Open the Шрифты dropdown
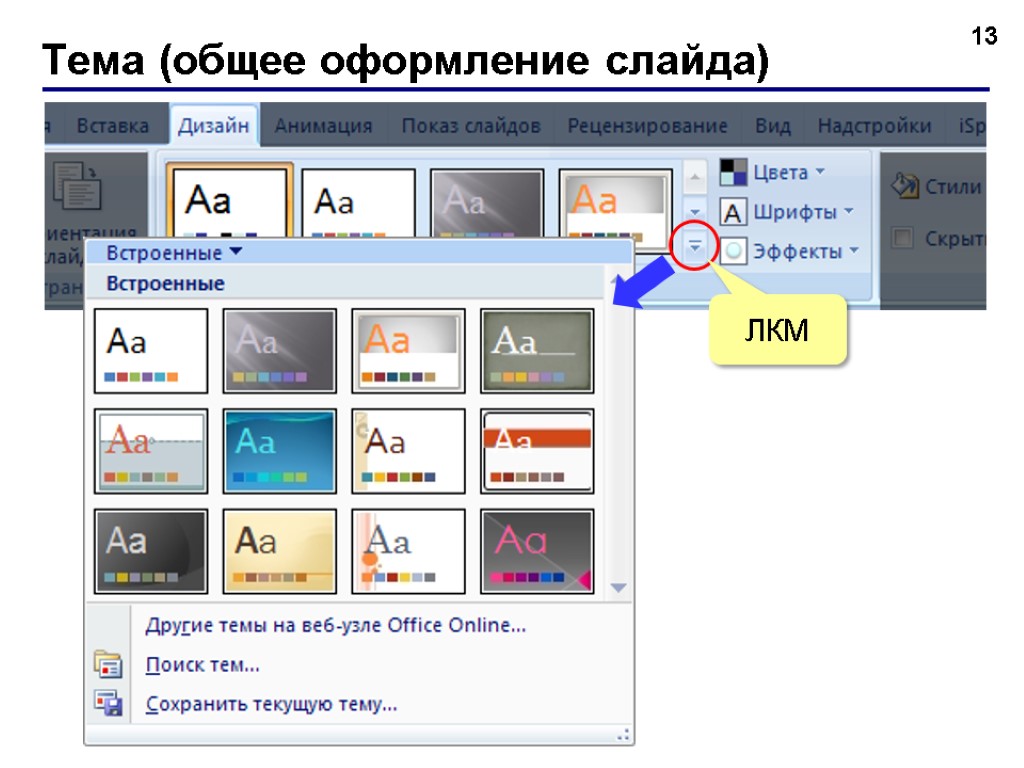 (803, 212)
